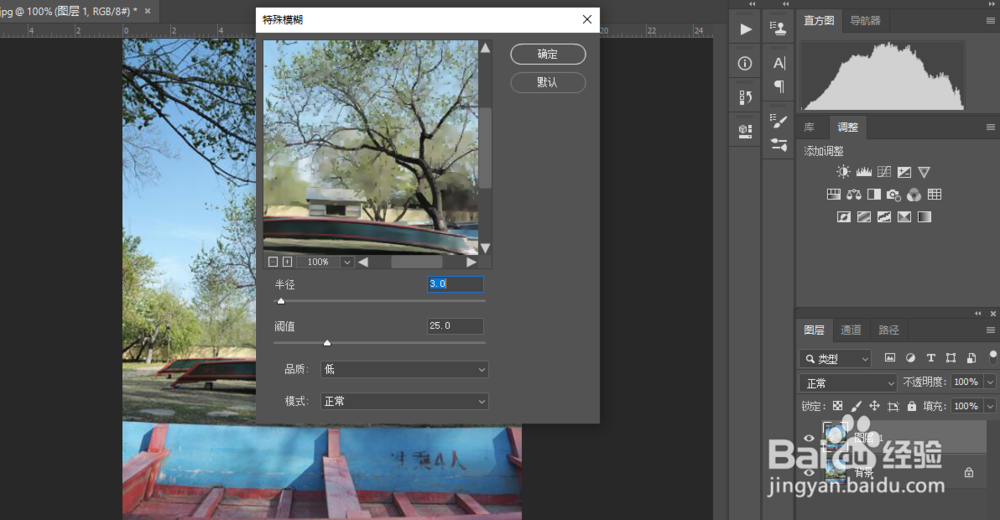The height and width of the screenshot is (520, 1000).
Task: Add a Selective Color adjustment
Action: click(x=904, y=217)
